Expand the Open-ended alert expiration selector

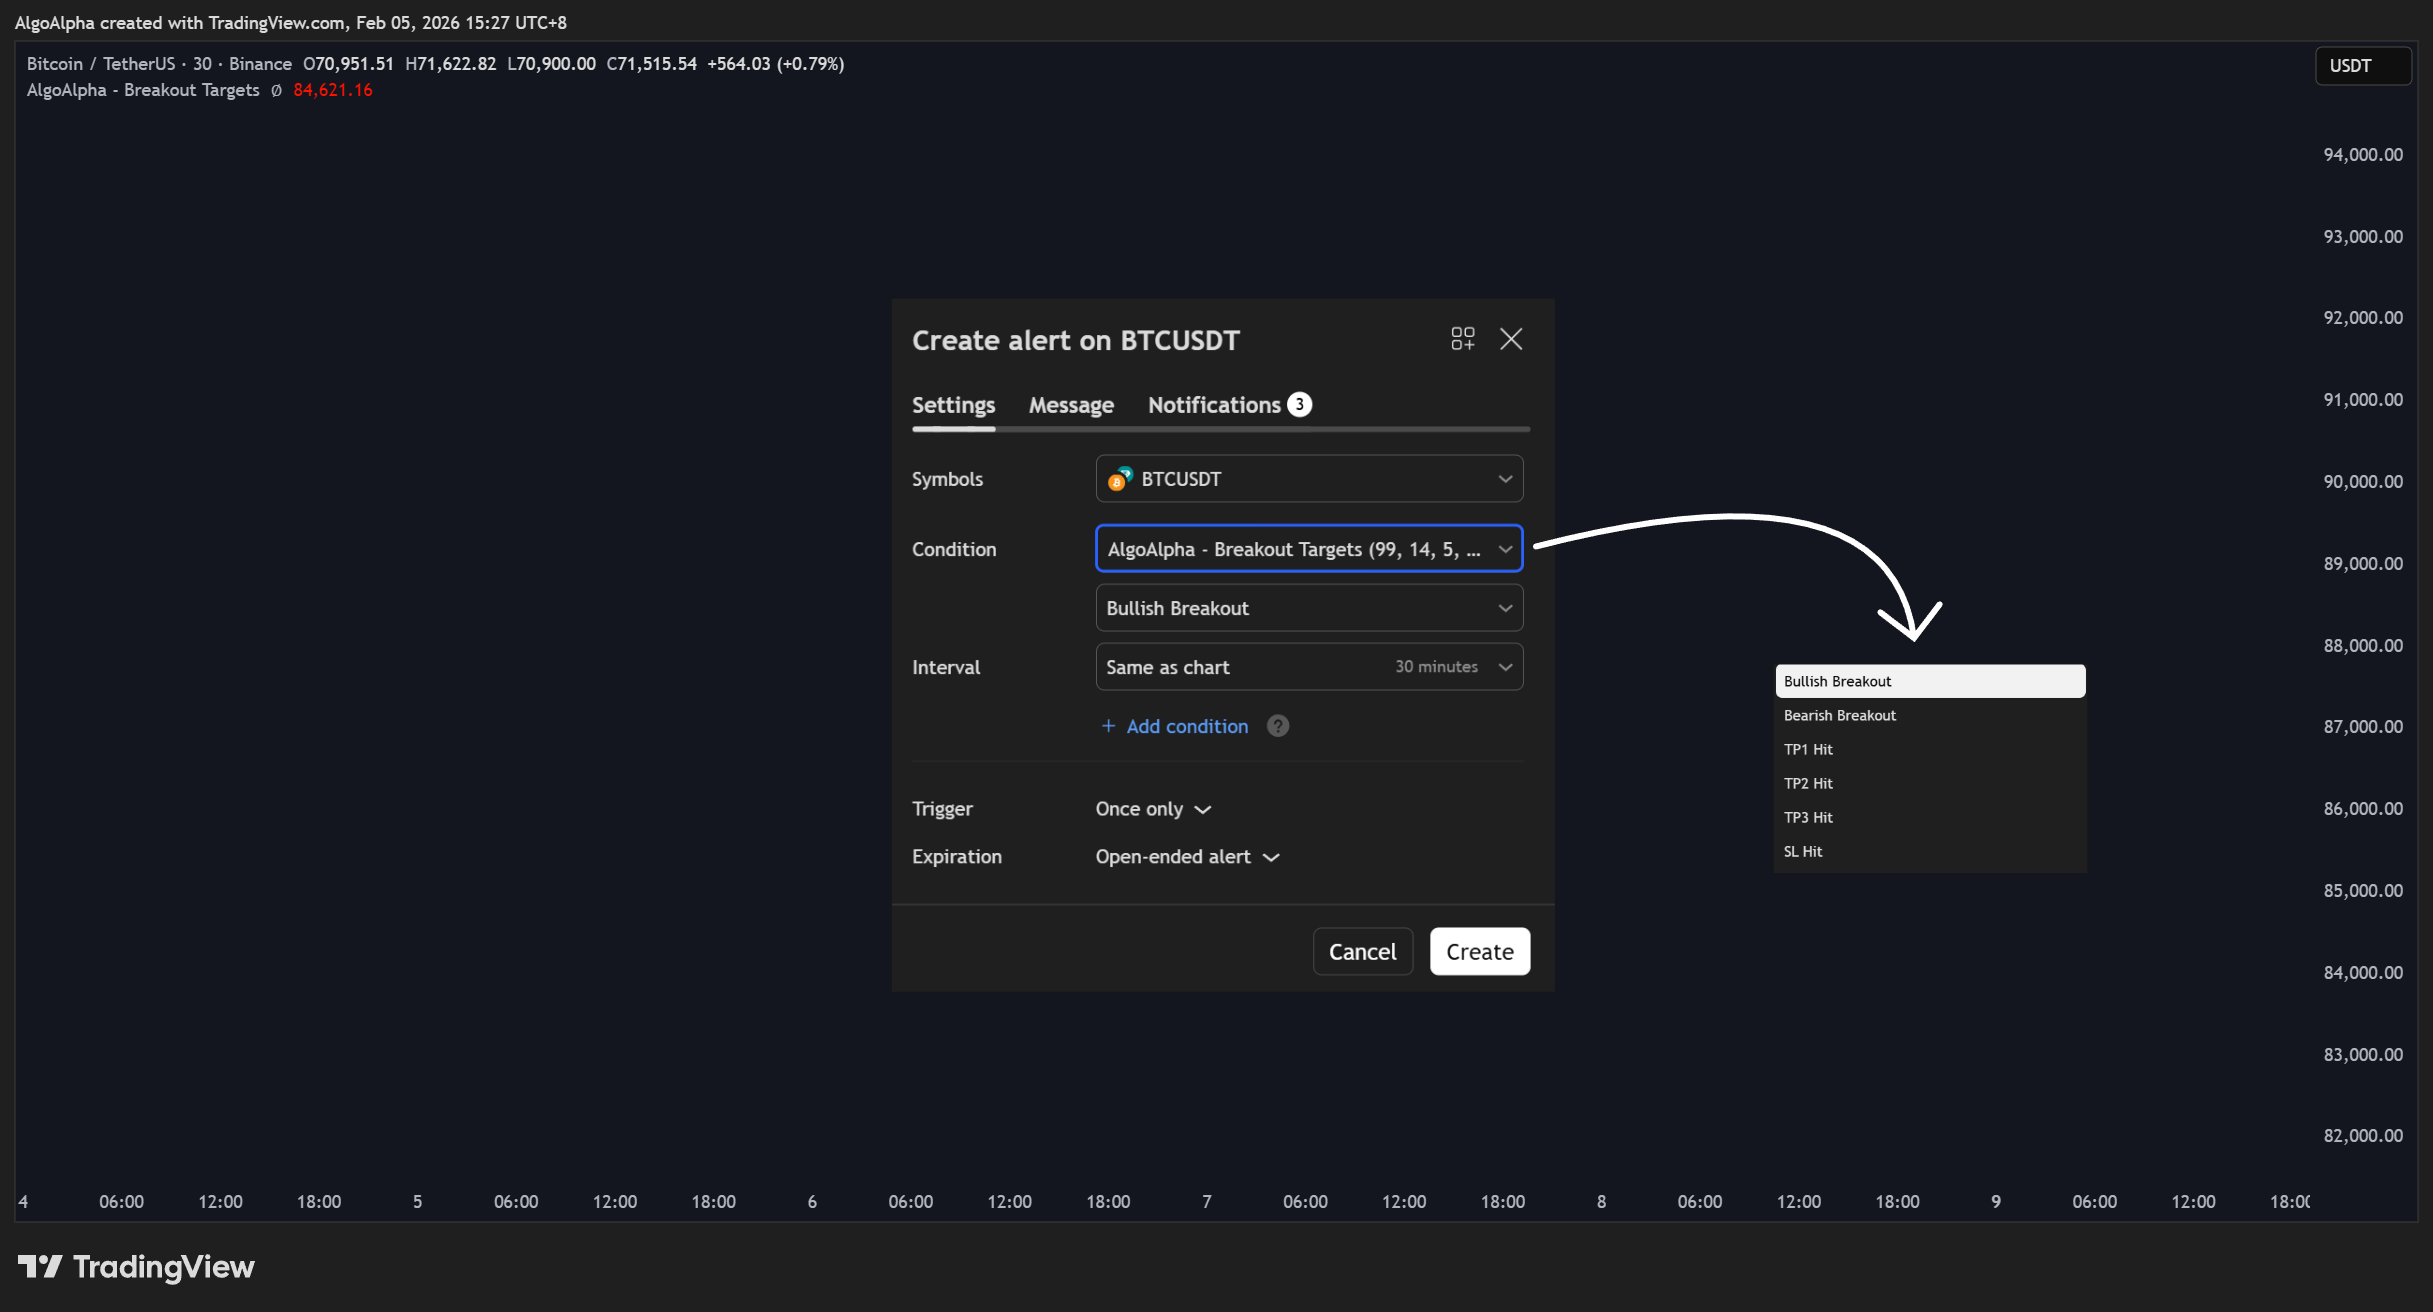[x=1187, y=857]
